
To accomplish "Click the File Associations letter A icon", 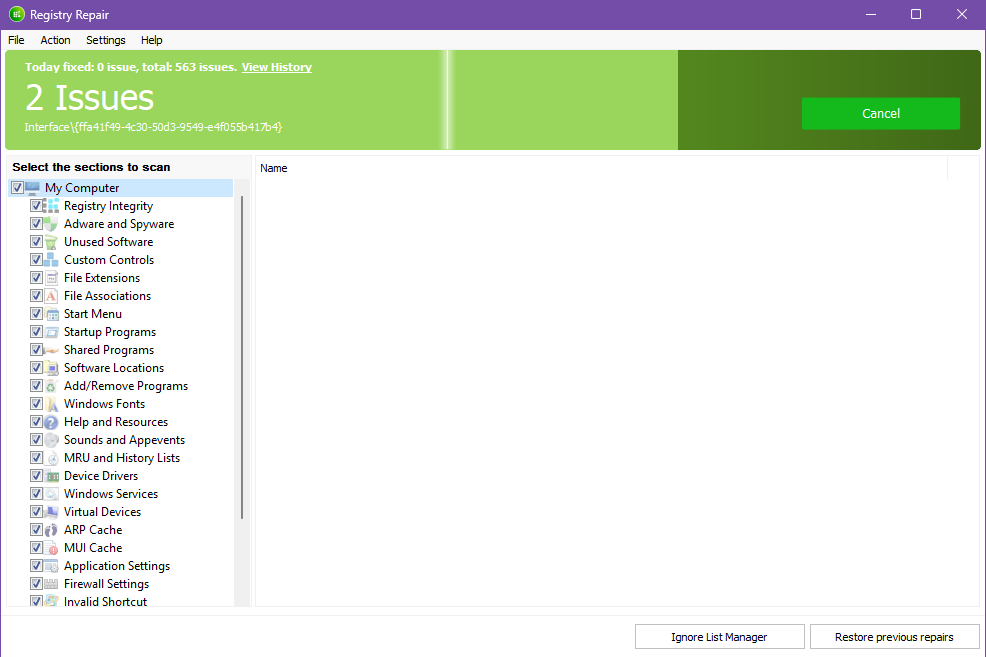I will pos(52,296).
